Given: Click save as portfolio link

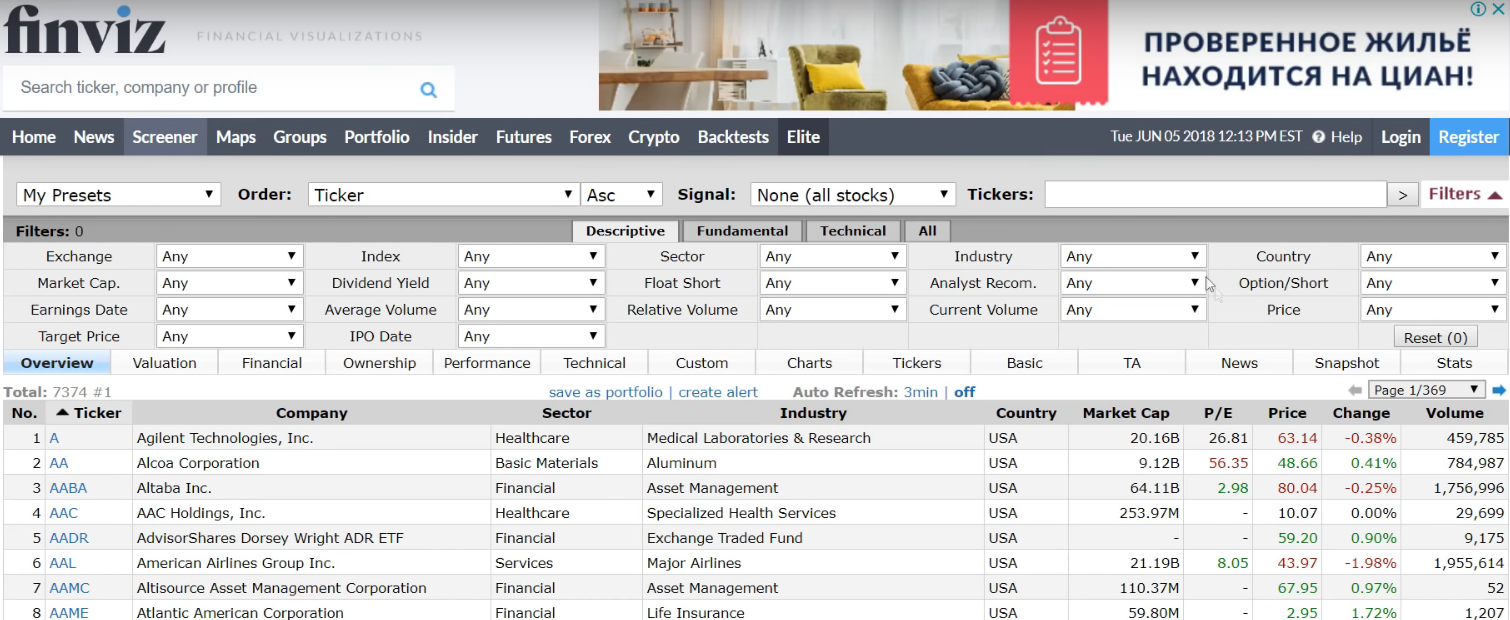Looking at the screenshot, I should 606,392.
